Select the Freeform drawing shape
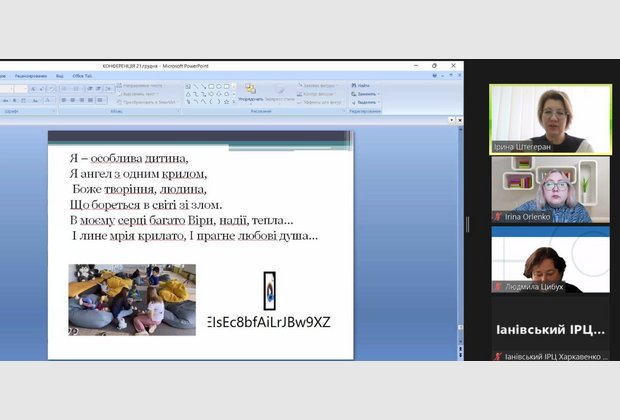The width and height of the screenshot is (620, 420). coord(188,102)
